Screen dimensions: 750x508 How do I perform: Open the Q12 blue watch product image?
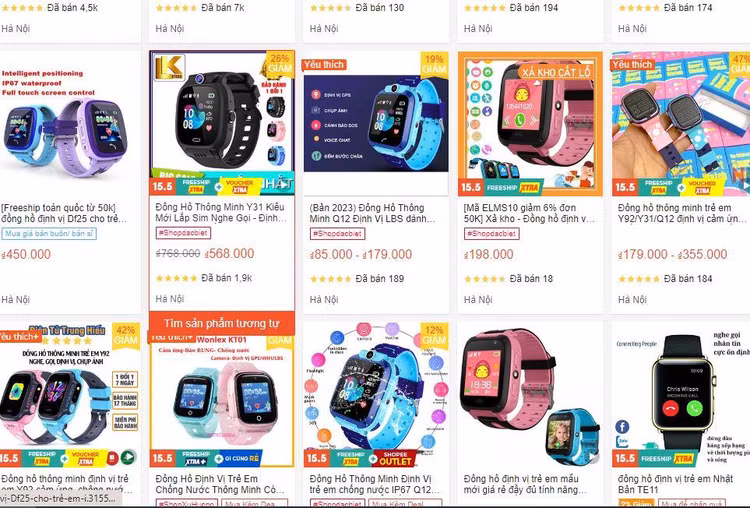click(376, 123)
